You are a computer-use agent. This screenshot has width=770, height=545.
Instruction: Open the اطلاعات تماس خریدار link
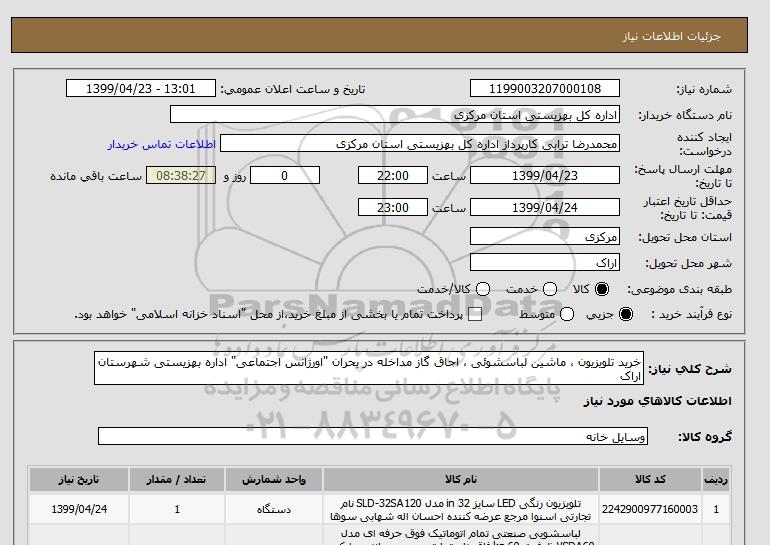pyautogui.click(x=162, y=144)
